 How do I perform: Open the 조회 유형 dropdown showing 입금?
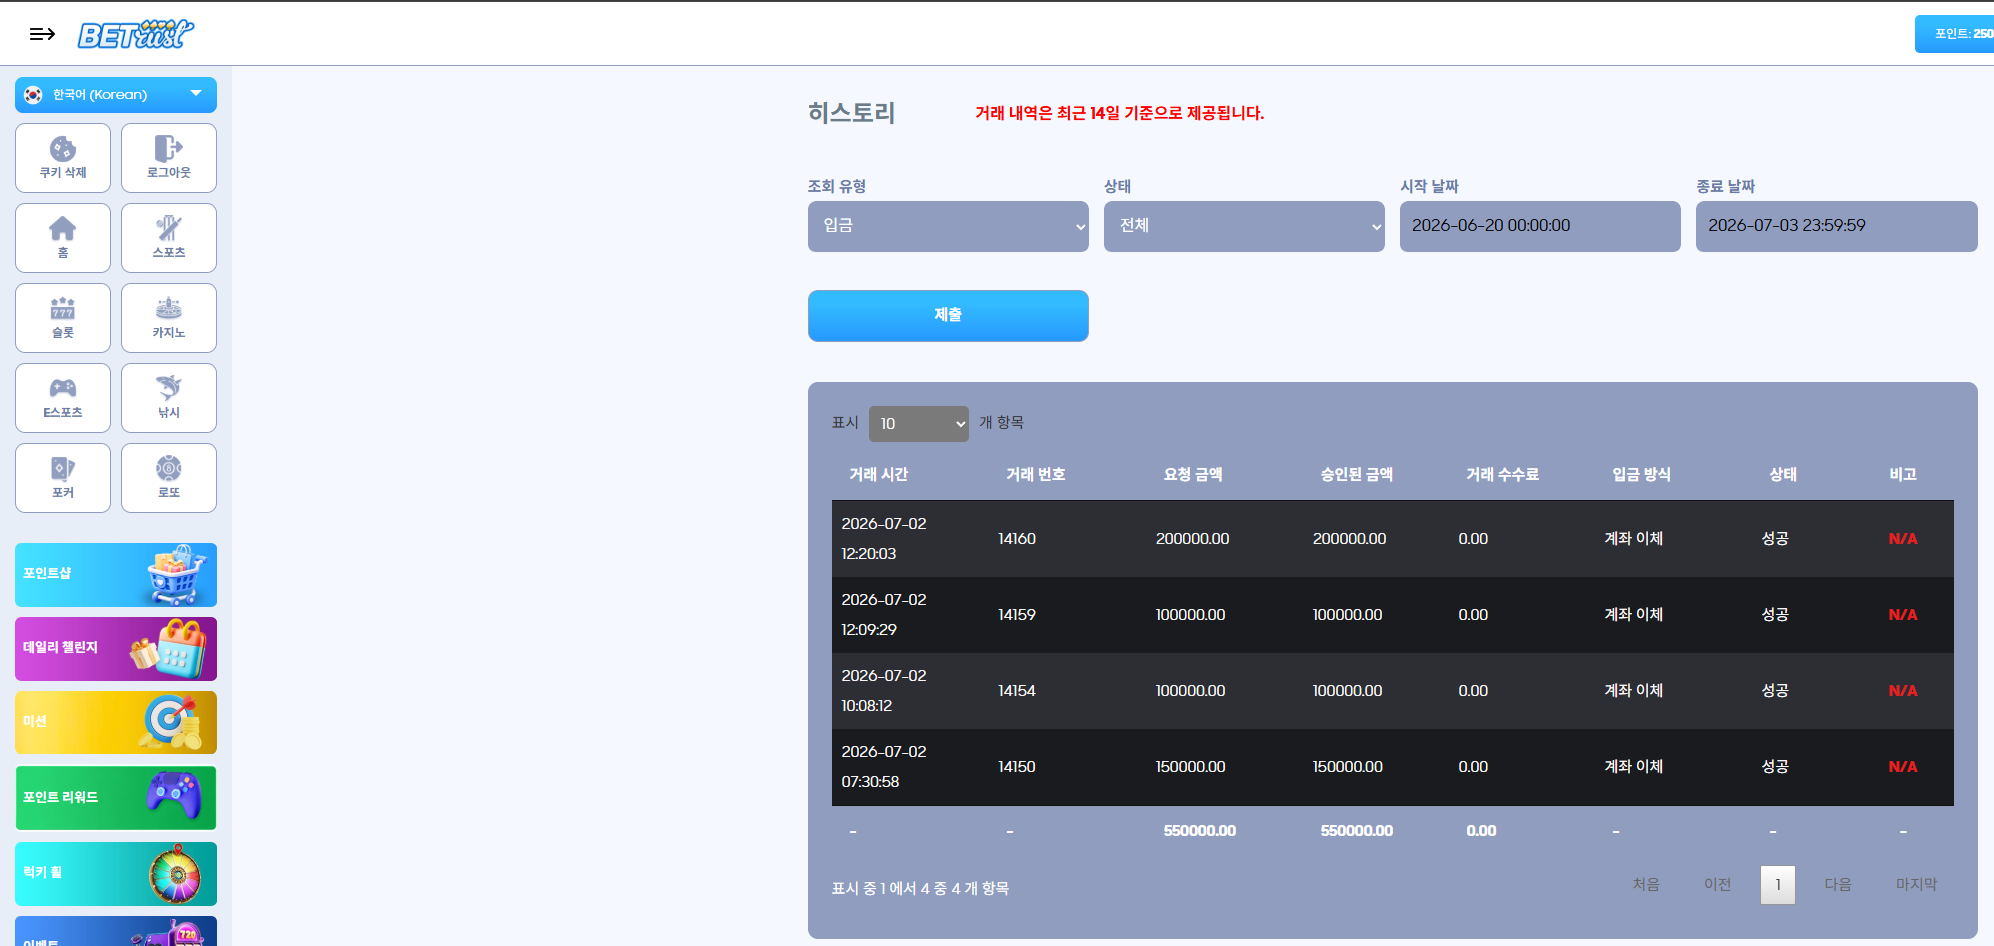pyautogui.click(x=948, y=226)
